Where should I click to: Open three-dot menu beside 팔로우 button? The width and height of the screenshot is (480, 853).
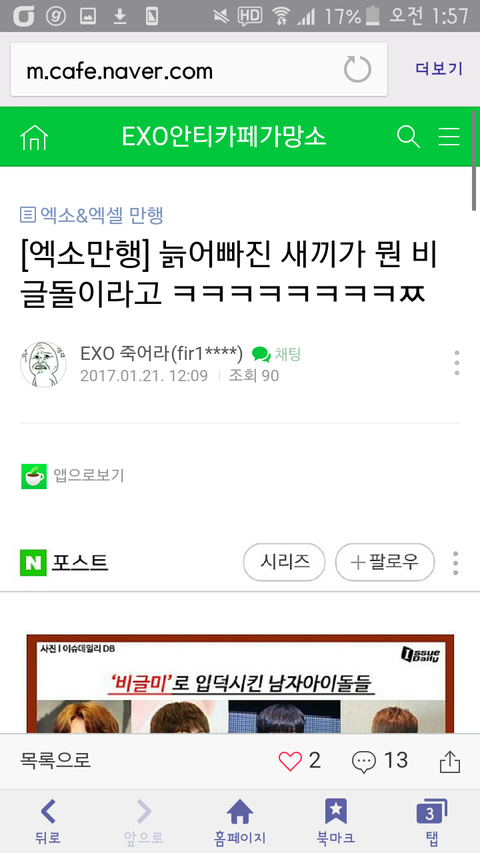tap(456, 563)
